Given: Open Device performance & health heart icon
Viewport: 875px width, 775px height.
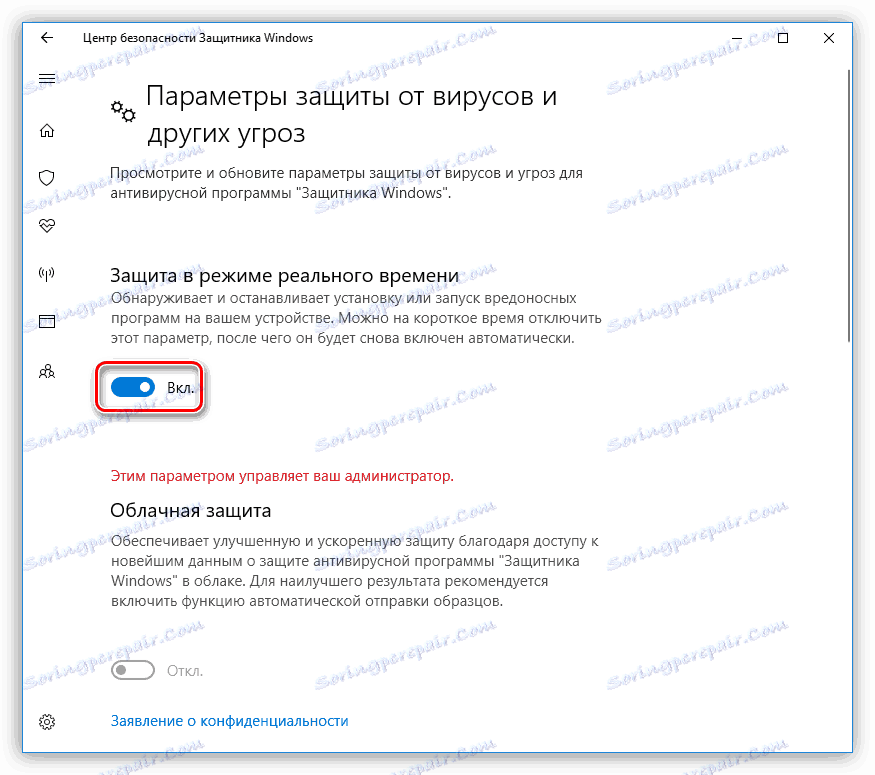Looking at the screenshot, I should (46, 225).
